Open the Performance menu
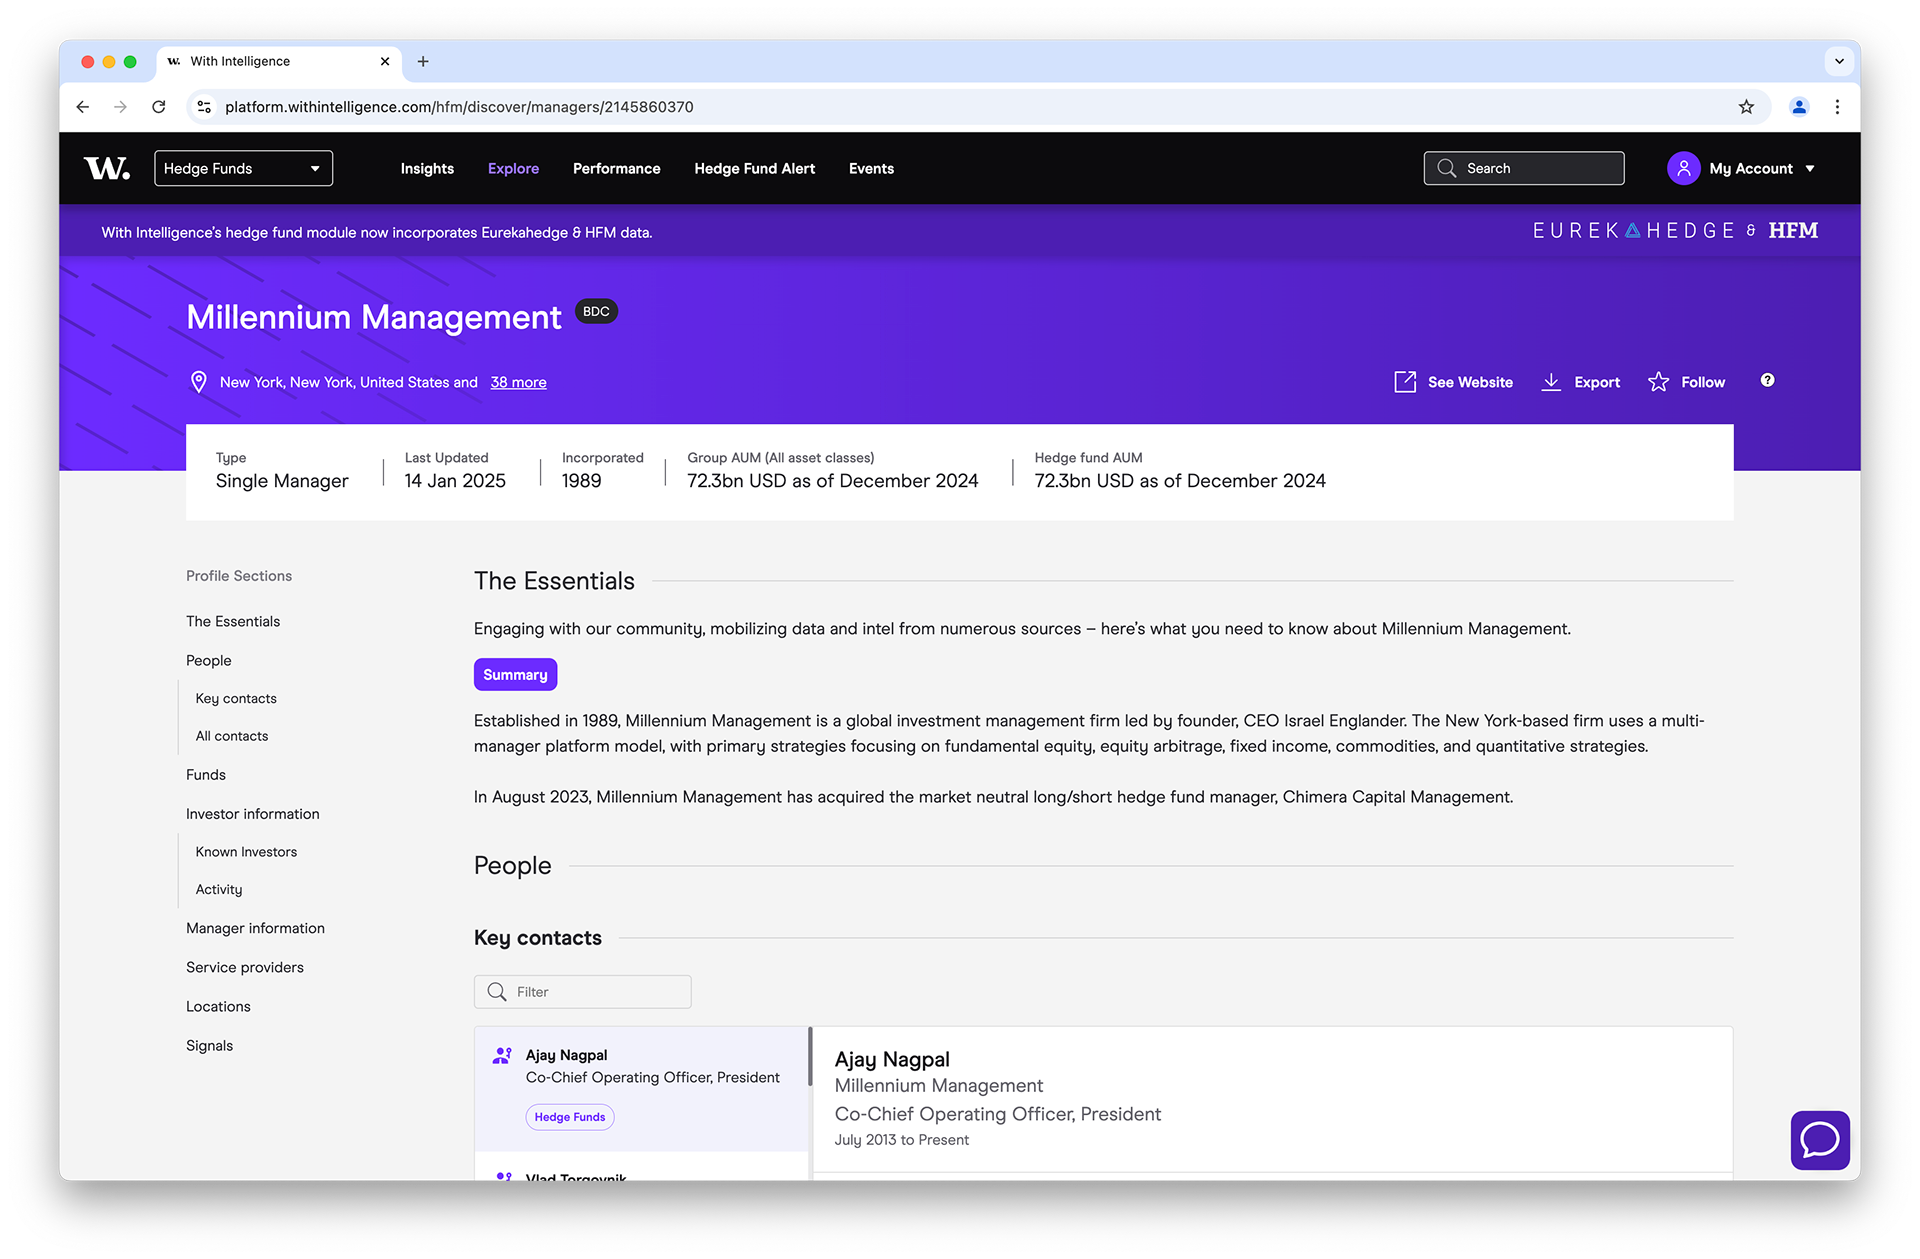1920x1259 pixels. coord(616,168)
